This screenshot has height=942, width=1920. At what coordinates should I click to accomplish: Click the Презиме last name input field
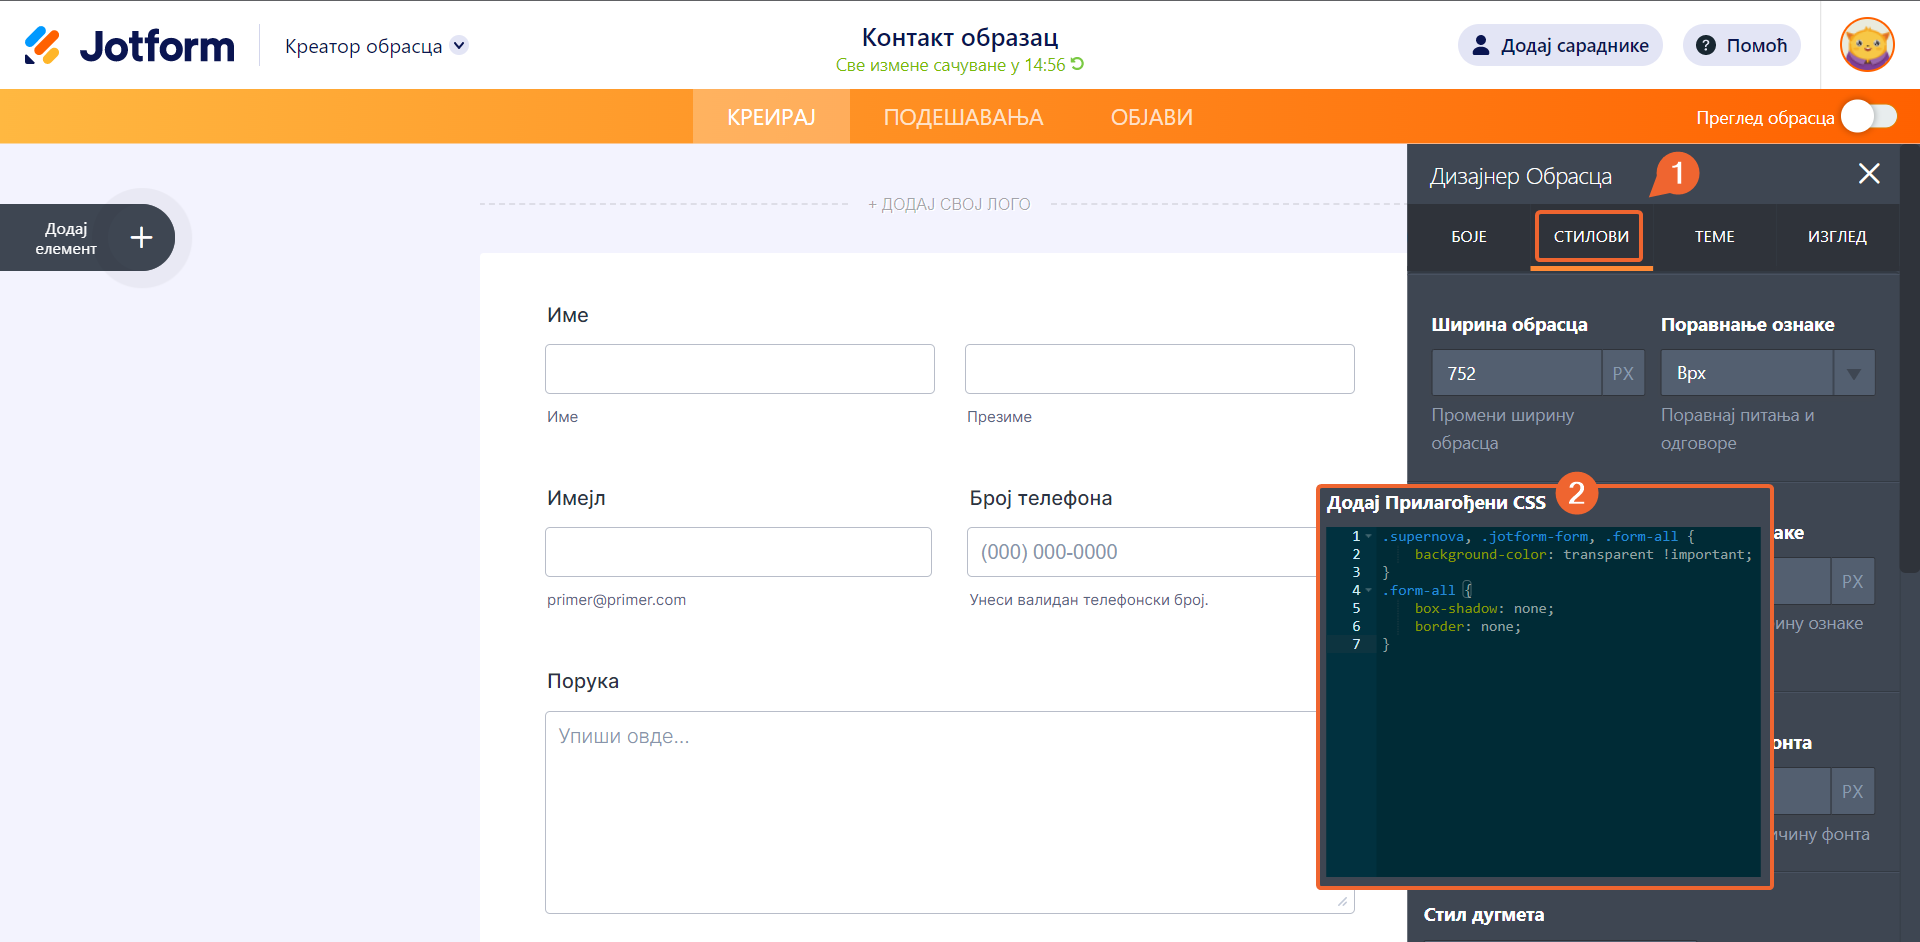[1160, 369]
